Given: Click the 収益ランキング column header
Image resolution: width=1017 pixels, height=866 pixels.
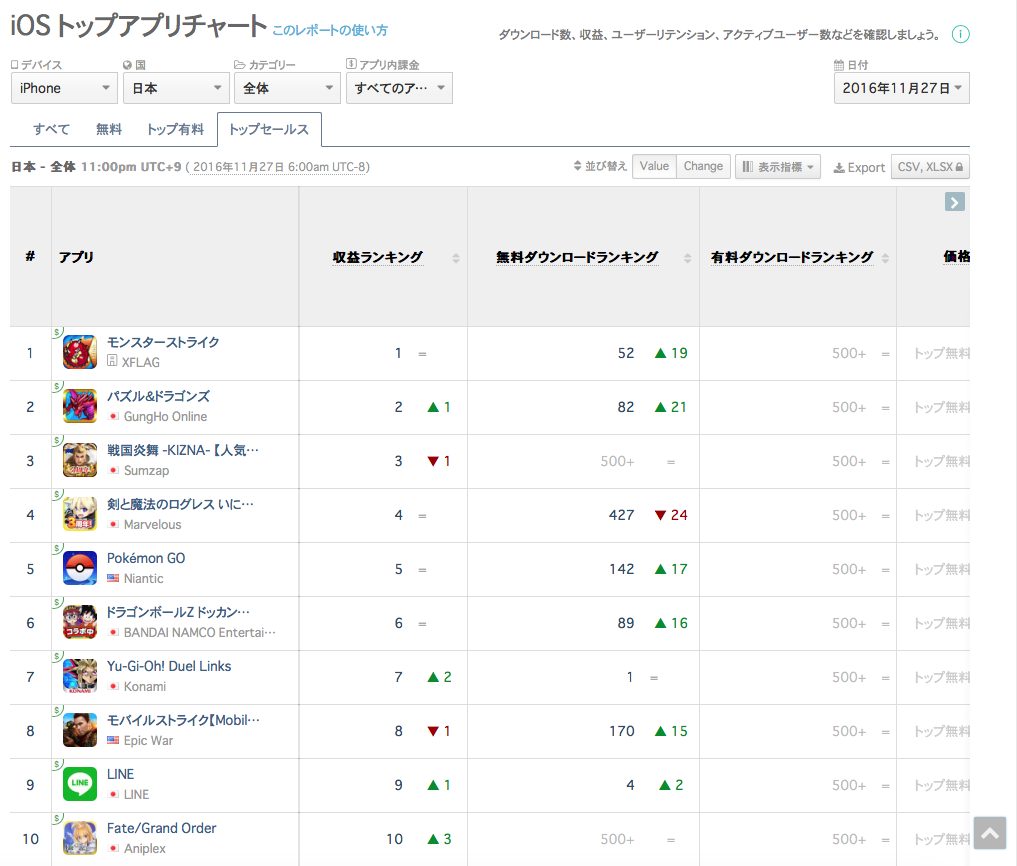Looking at the screenshot, I should (x=377, y=257).
